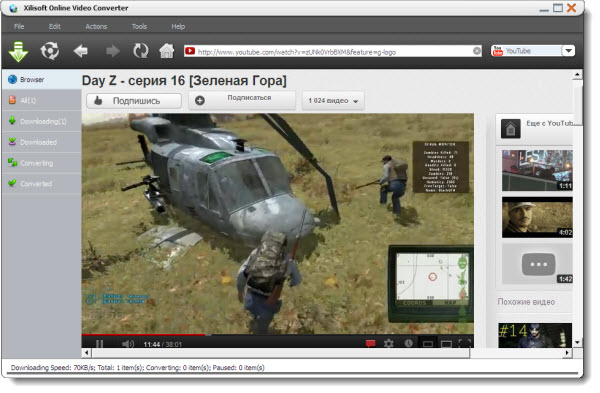This screenshot has width=600, height=393.
Task: Click the Подписаться subscribe button
Action: 242,100
